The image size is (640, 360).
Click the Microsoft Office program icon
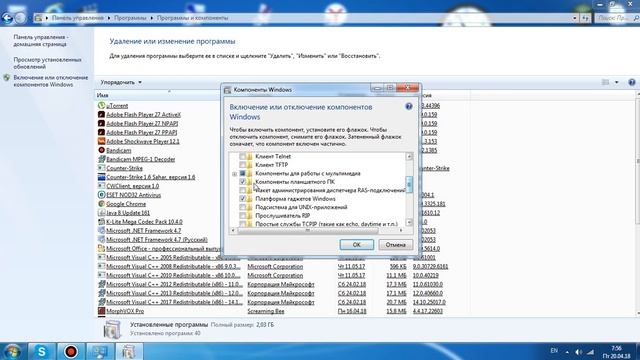(101, 249)
